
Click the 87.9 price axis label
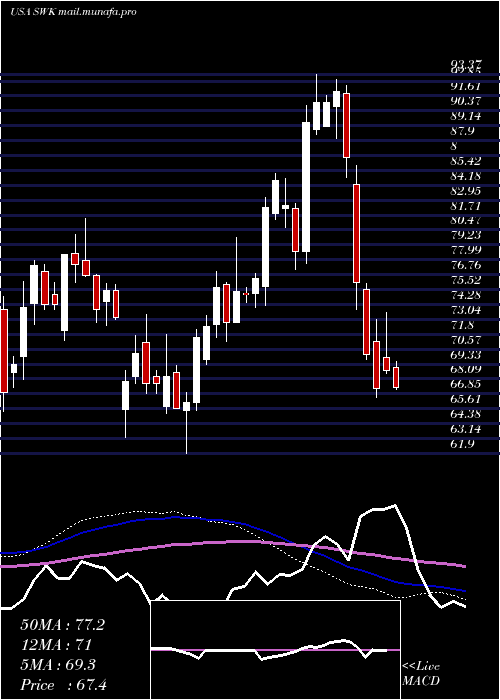(x=462, y=131)
